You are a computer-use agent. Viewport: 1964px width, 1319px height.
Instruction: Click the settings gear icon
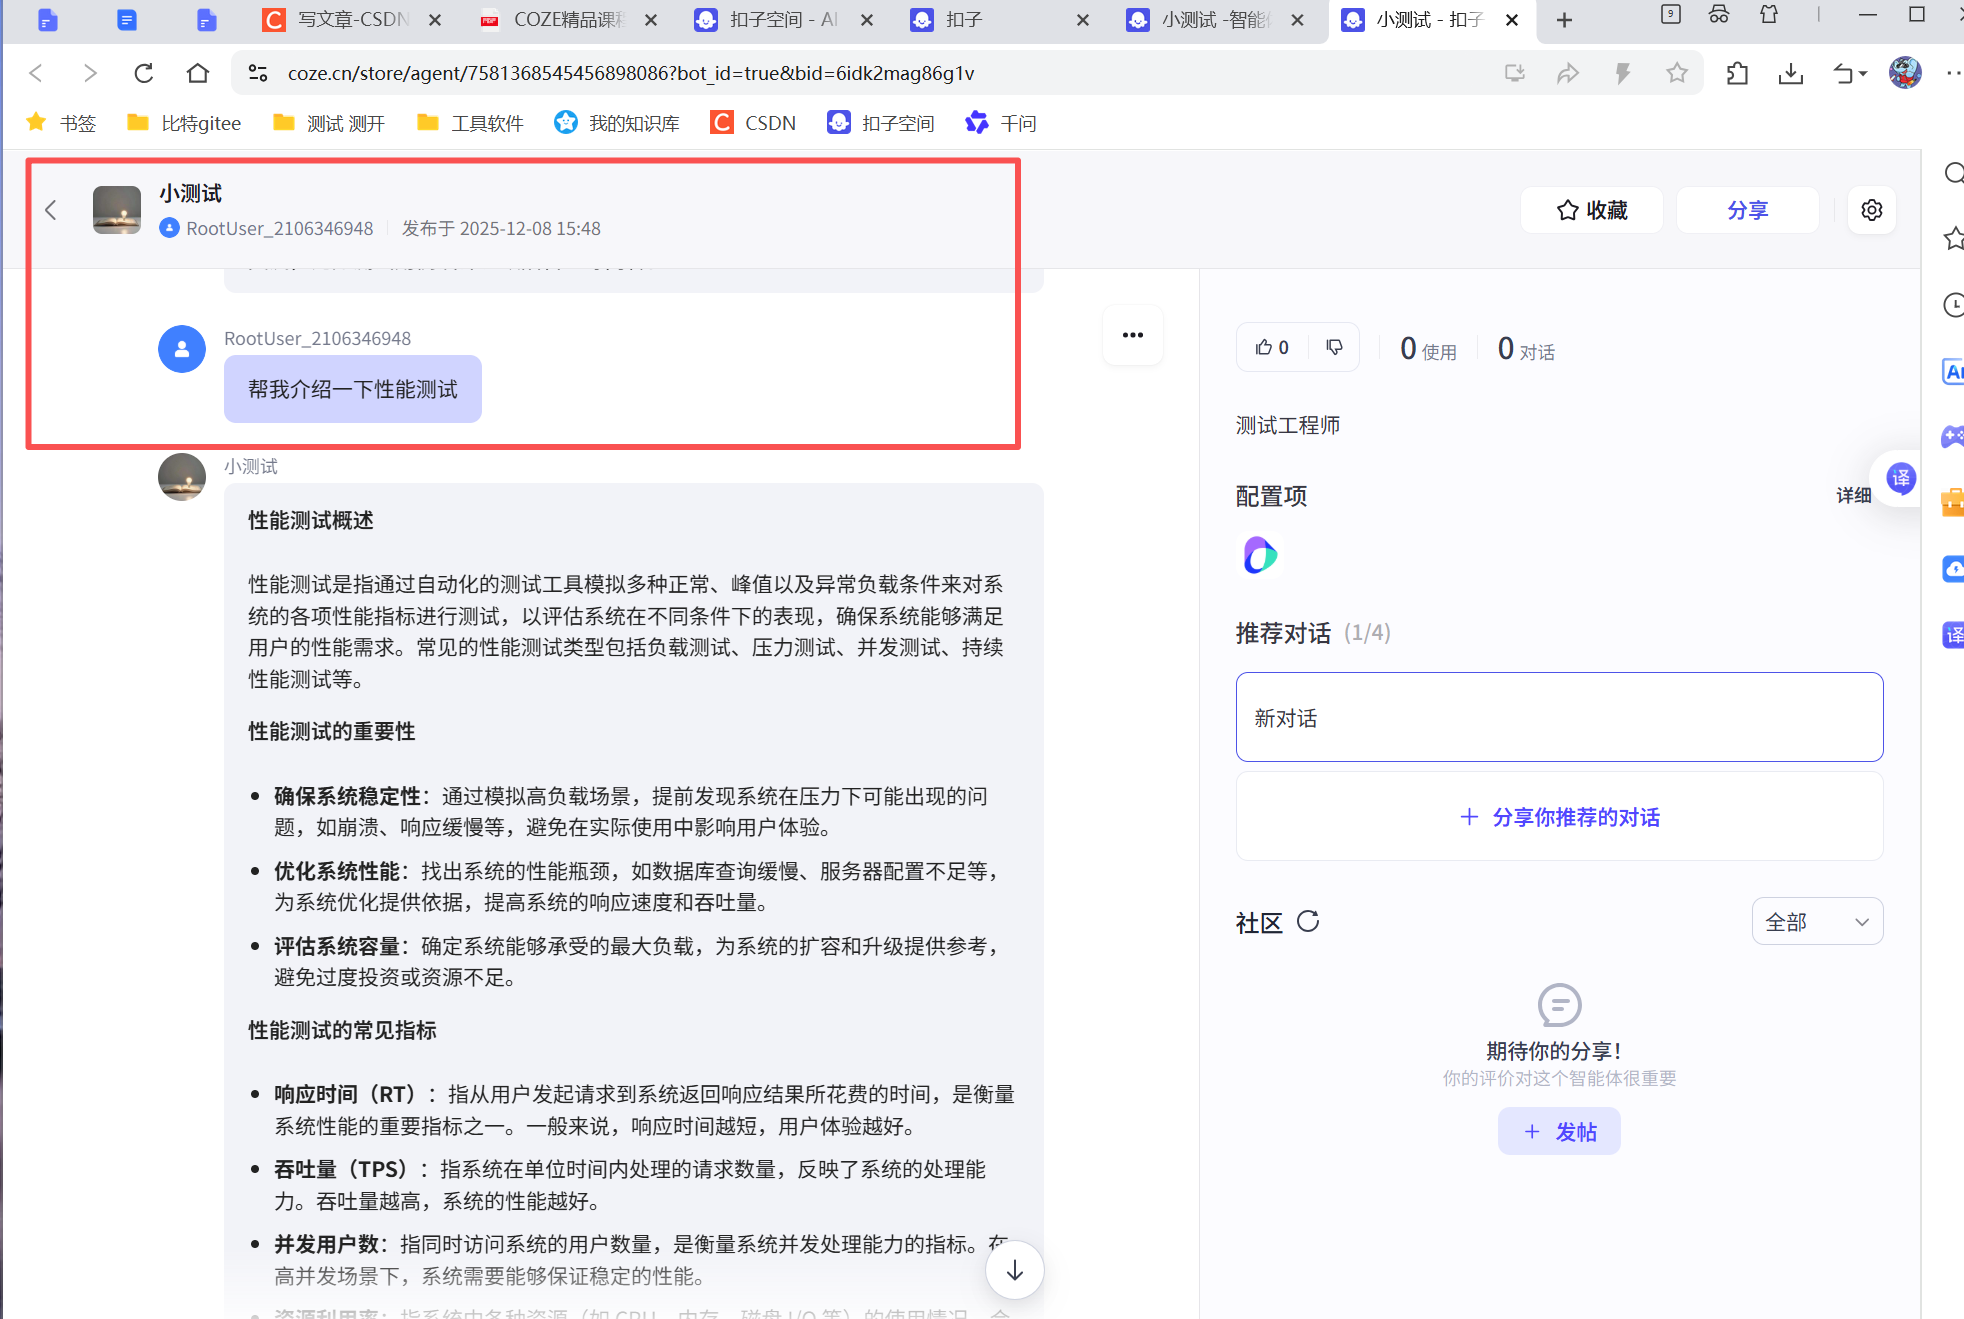tap(1871, 210)
